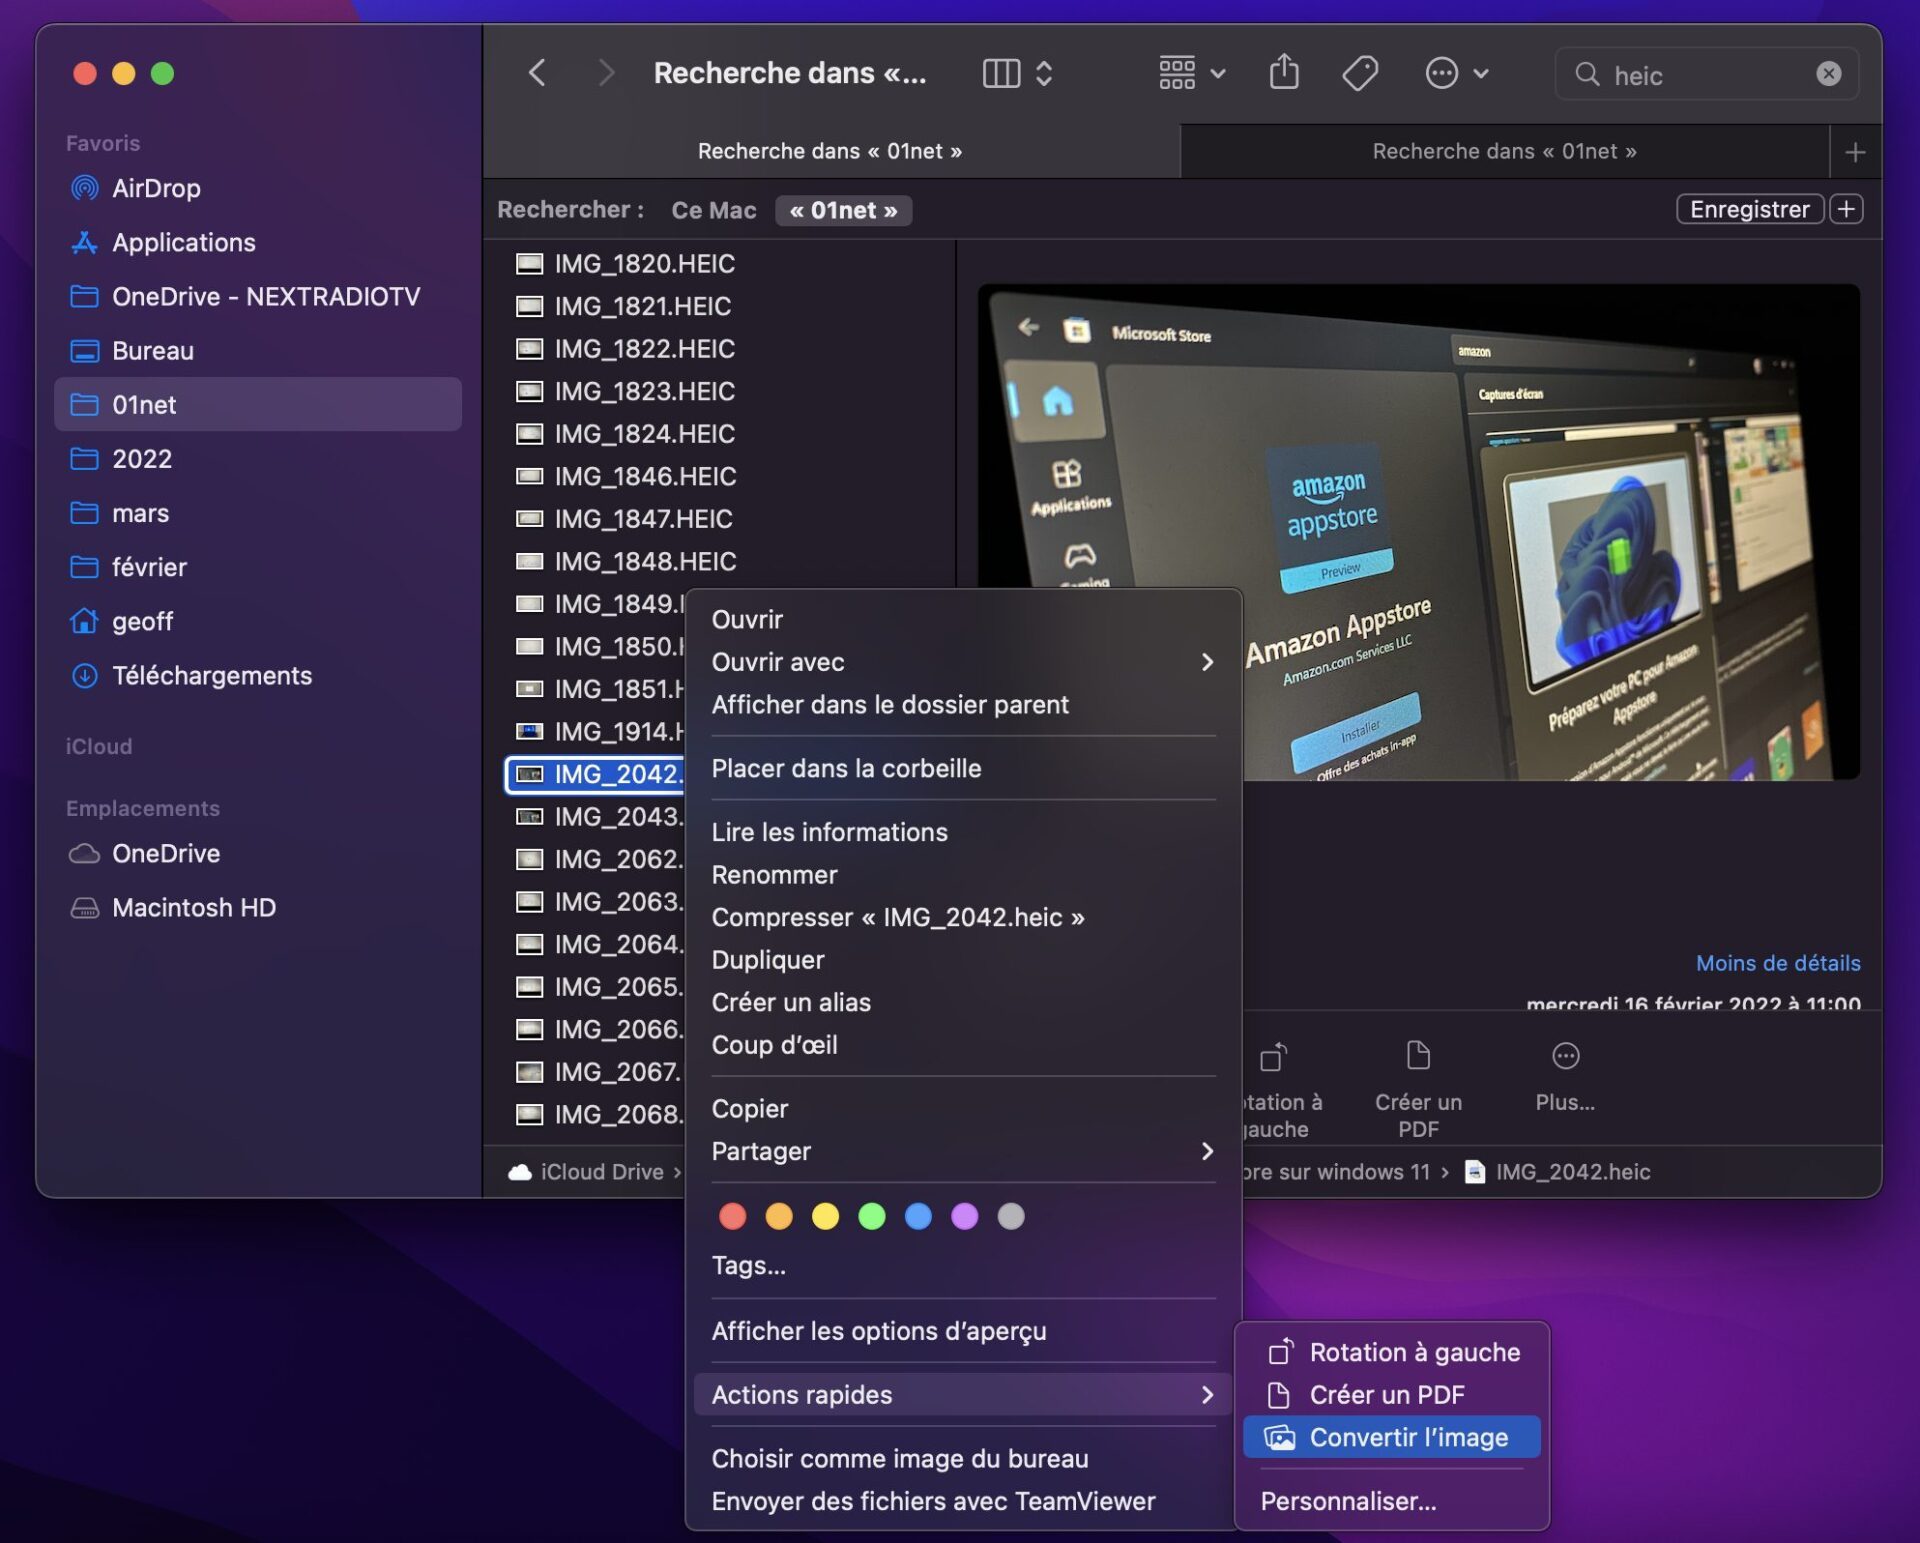
Task: Apply the blue tag color
Action: click(x=918, y=1216)
